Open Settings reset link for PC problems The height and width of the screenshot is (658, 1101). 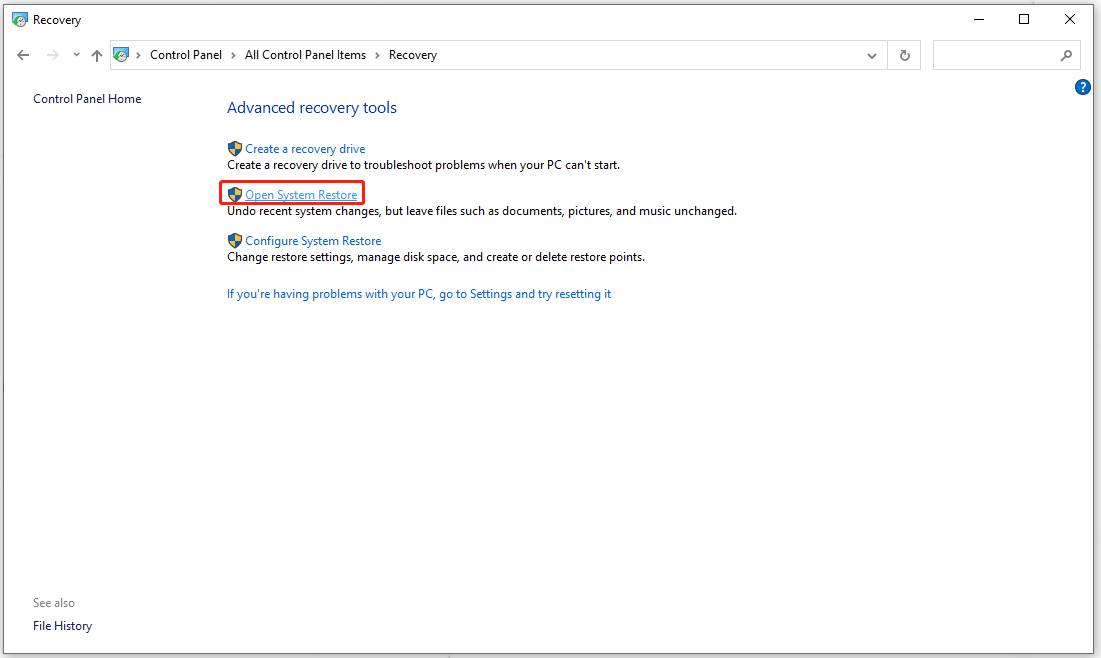tap(418, 294)
